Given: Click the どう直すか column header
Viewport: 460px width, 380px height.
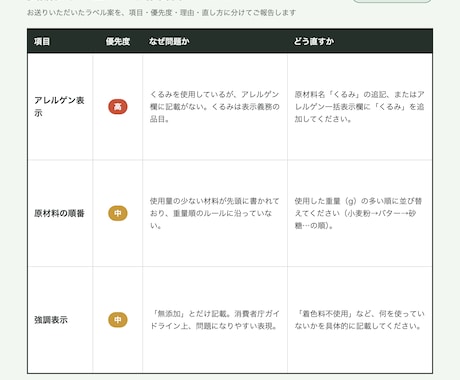Looking at the screenshot, I should [314, 41].
